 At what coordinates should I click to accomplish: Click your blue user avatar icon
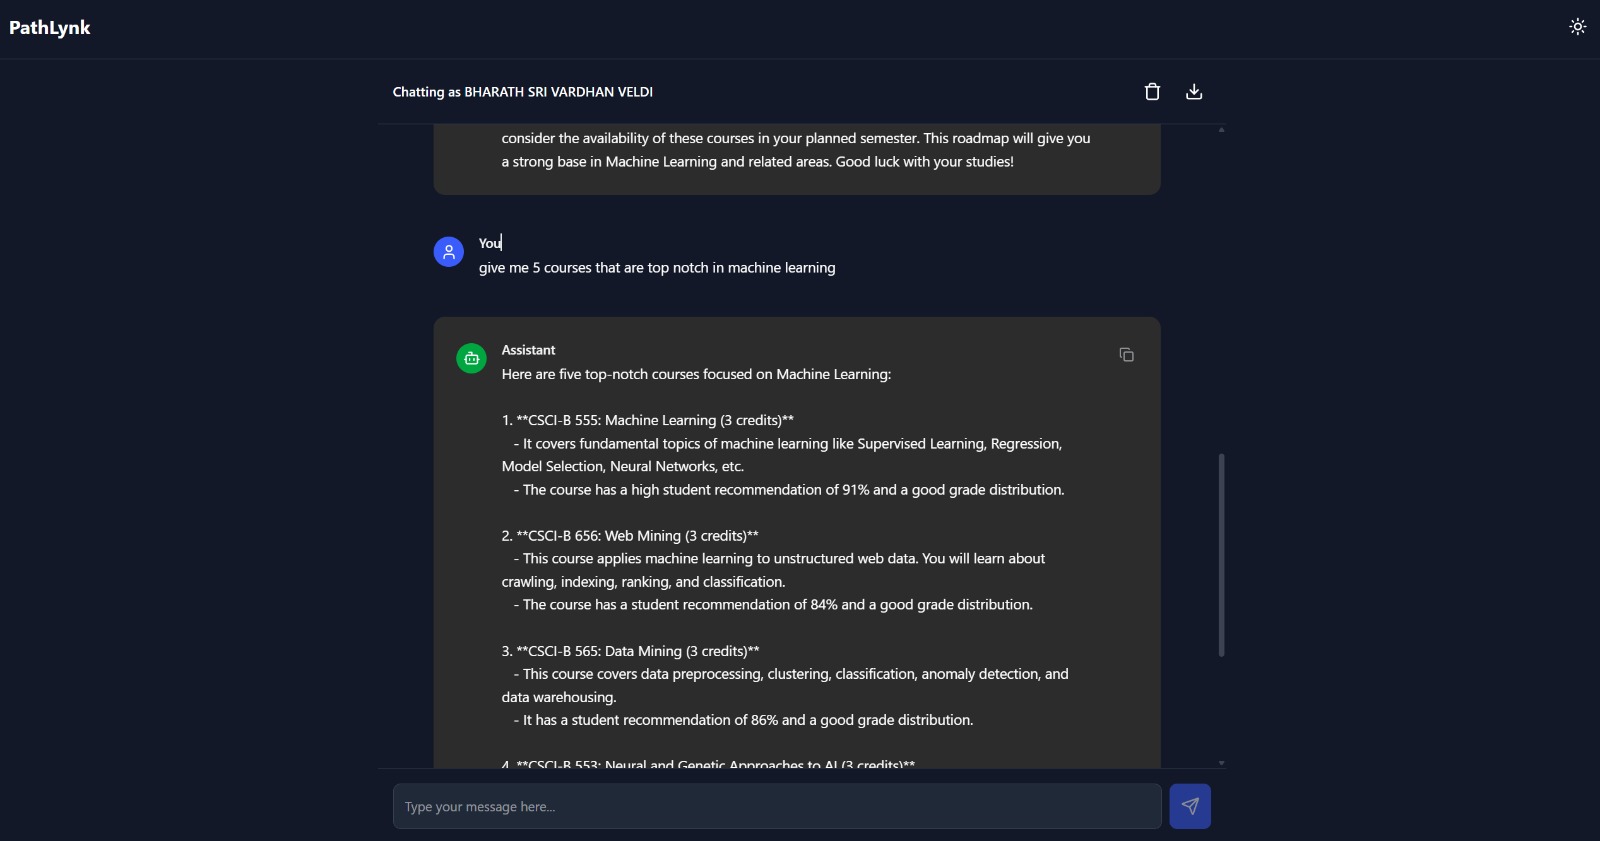click(448, 251)
